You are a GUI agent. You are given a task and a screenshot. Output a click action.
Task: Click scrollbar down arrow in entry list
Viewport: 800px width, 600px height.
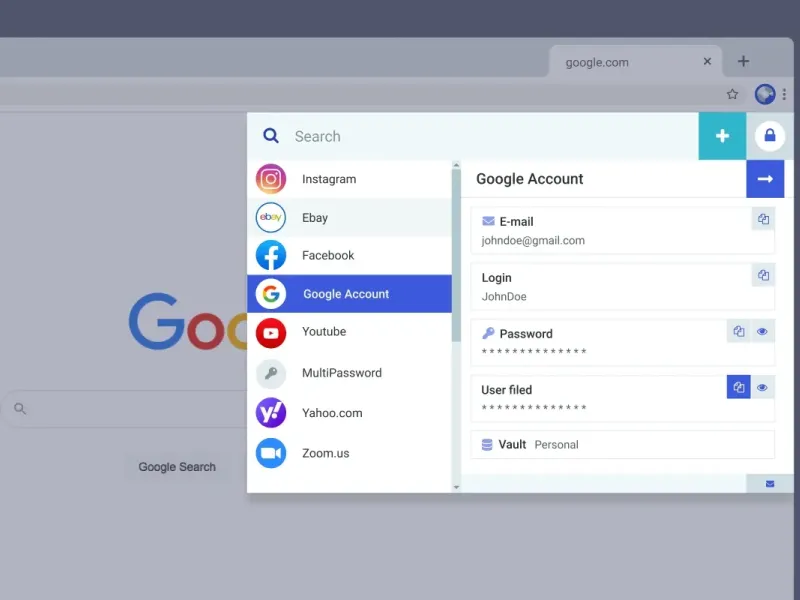(x=456, y=487)
